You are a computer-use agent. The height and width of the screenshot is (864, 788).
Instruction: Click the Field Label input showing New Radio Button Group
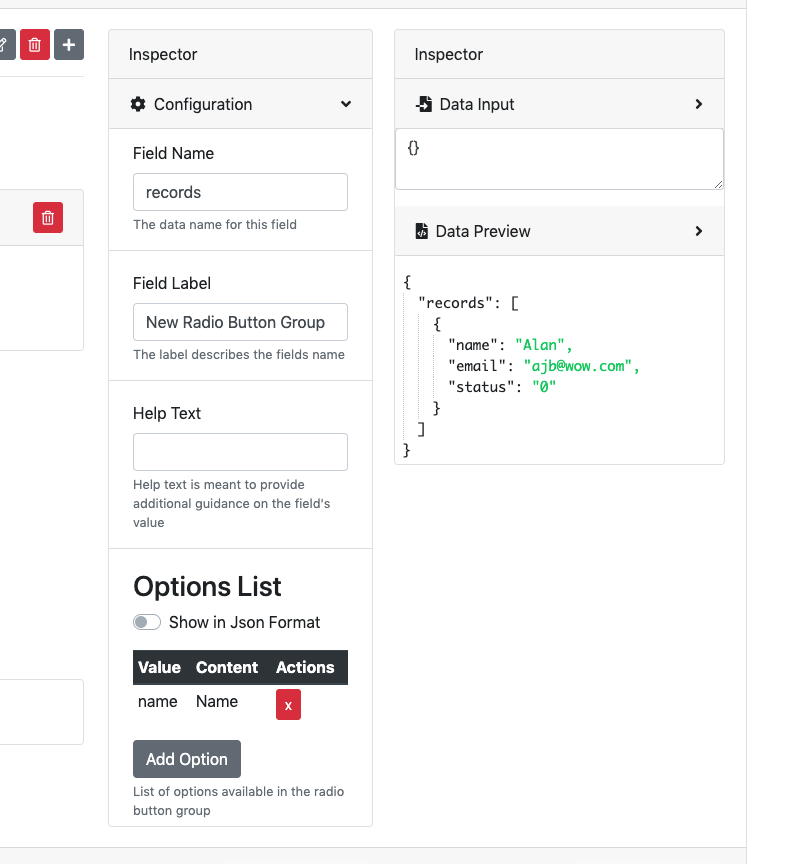240,322
